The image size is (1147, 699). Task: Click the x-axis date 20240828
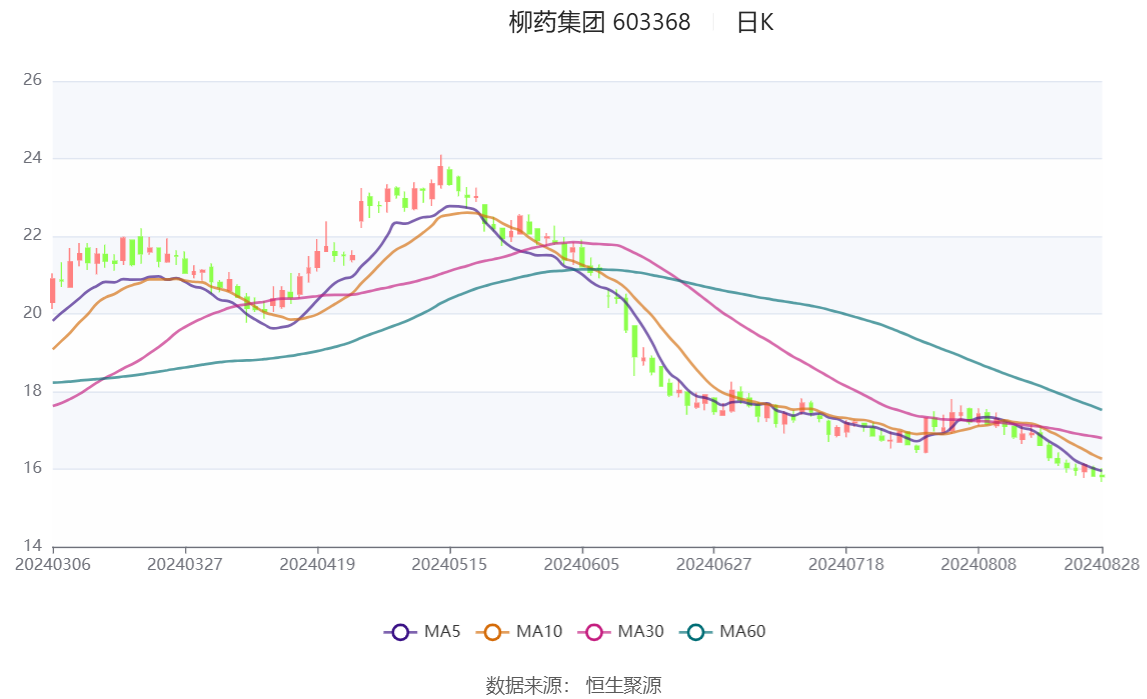1102,564
